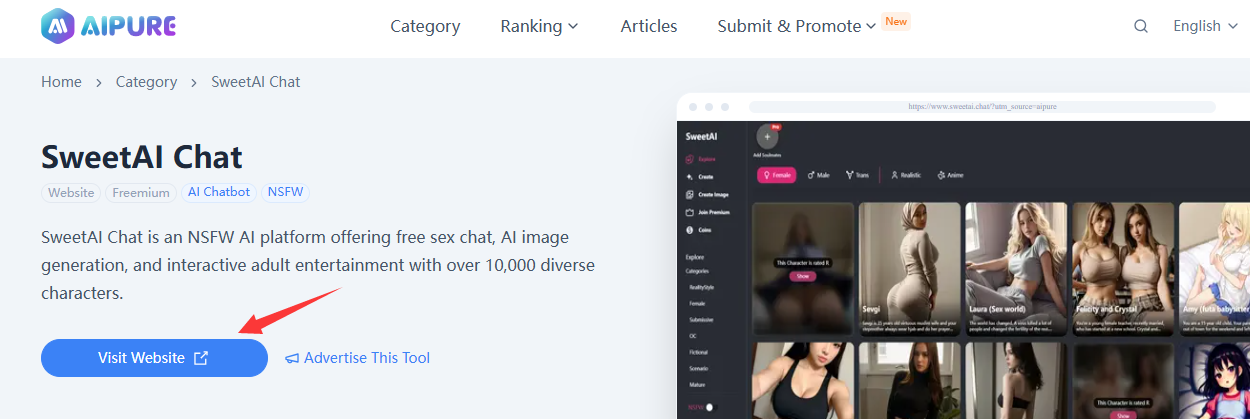1250x420 pixels.
Task: Click the Visit Website button
Action: point(154,358)
